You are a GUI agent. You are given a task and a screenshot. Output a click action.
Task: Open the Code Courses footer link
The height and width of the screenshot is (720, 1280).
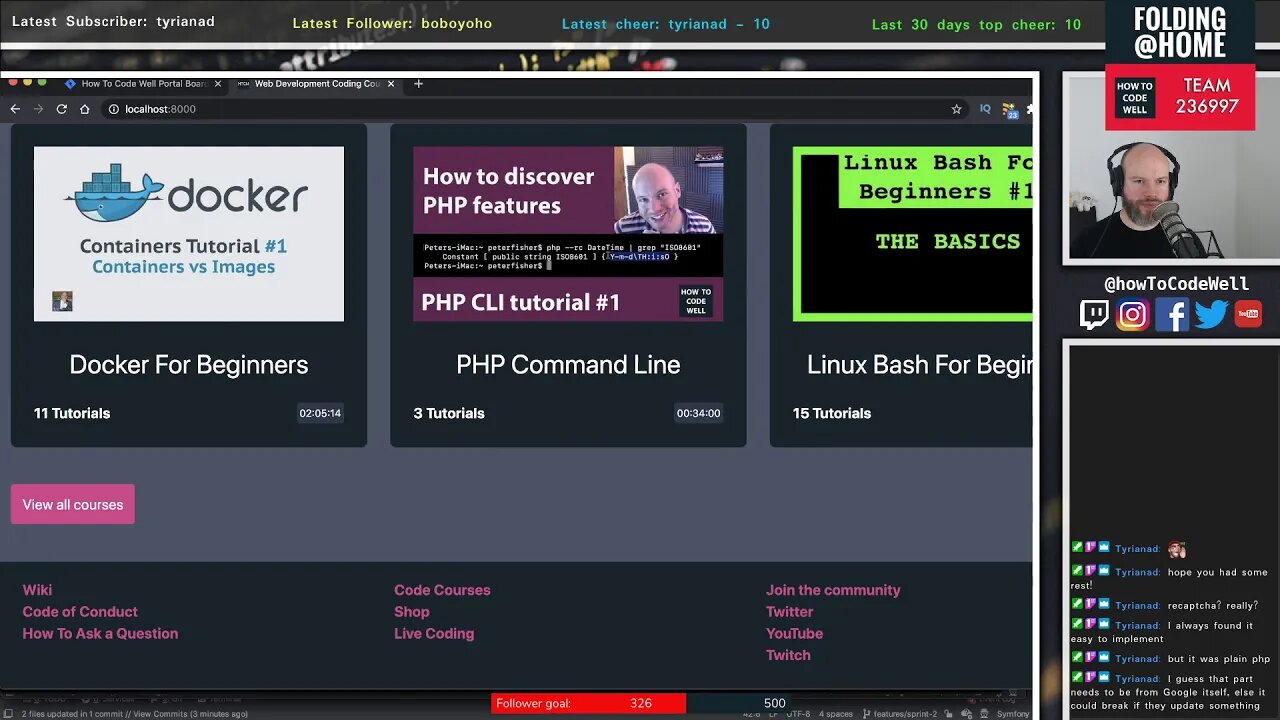[x=442, y=590]
